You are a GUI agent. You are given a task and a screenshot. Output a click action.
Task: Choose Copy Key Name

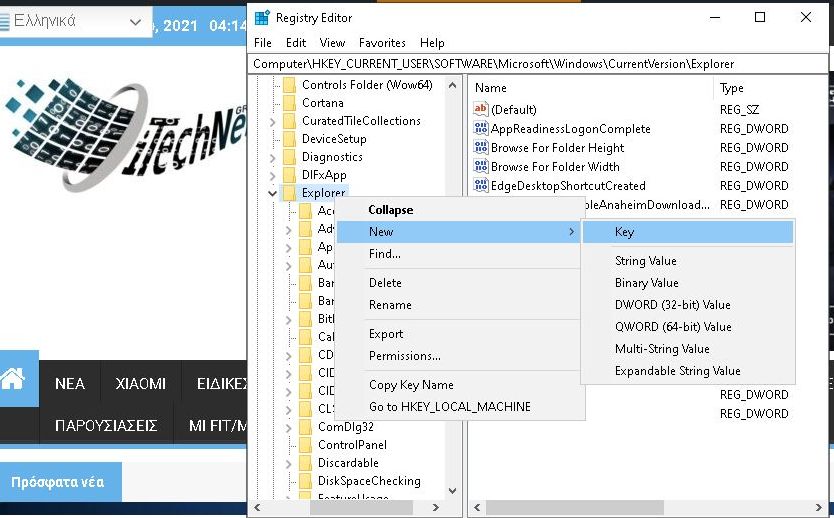[458, 385]
